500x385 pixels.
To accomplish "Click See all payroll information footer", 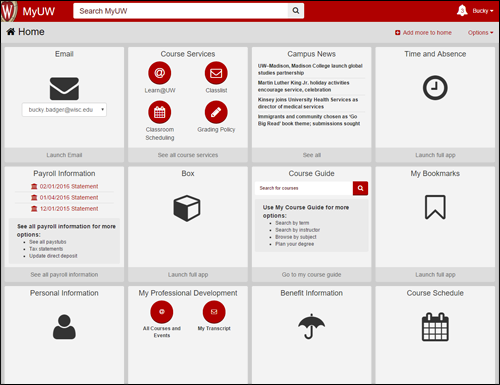I will (x=64, y=275).
